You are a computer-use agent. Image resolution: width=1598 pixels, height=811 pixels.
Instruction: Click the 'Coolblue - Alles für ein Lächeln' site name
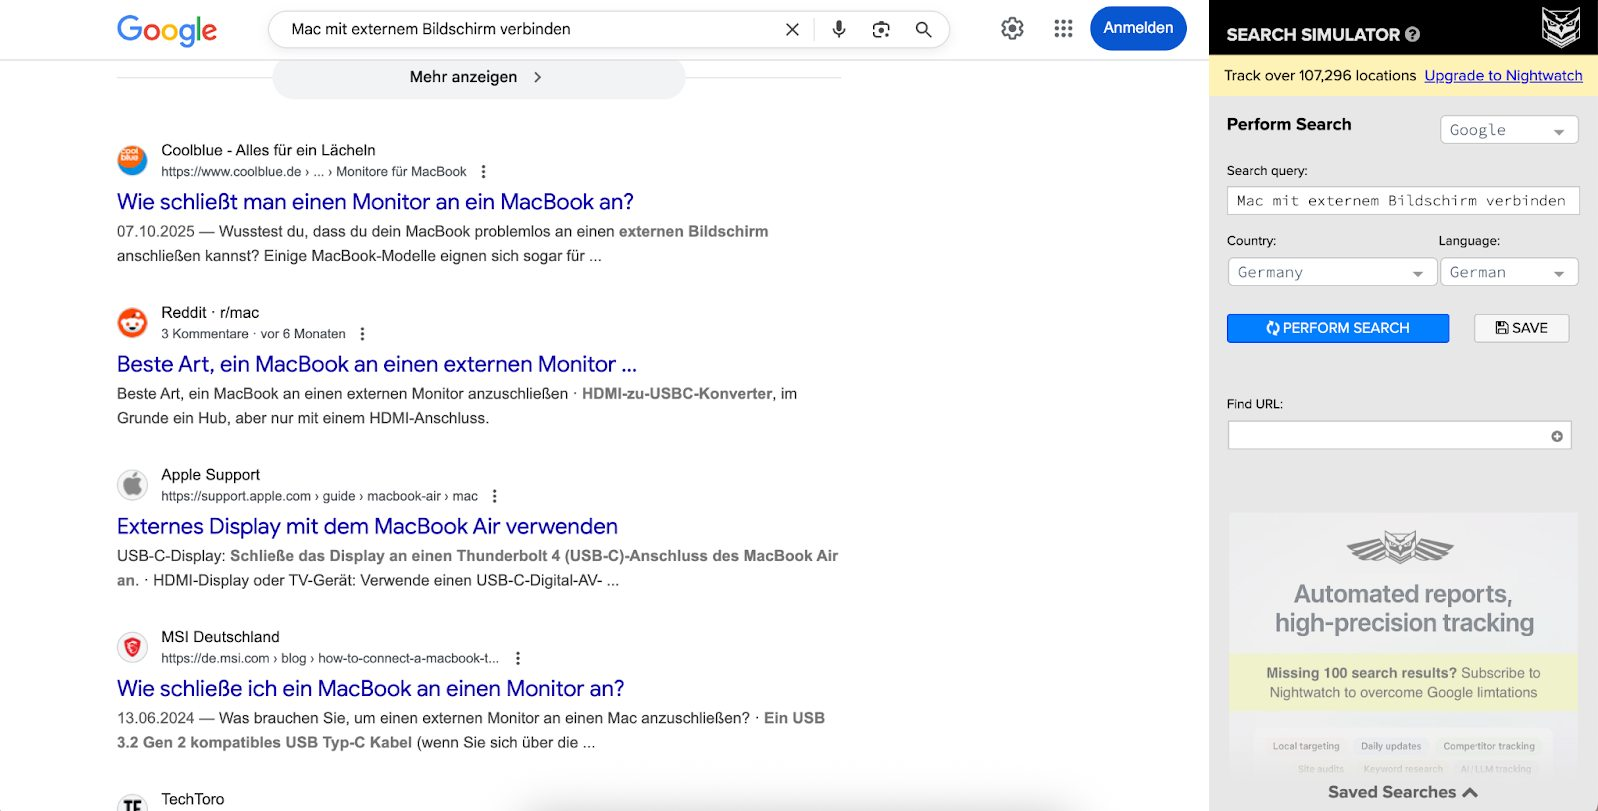pos(268,150)
